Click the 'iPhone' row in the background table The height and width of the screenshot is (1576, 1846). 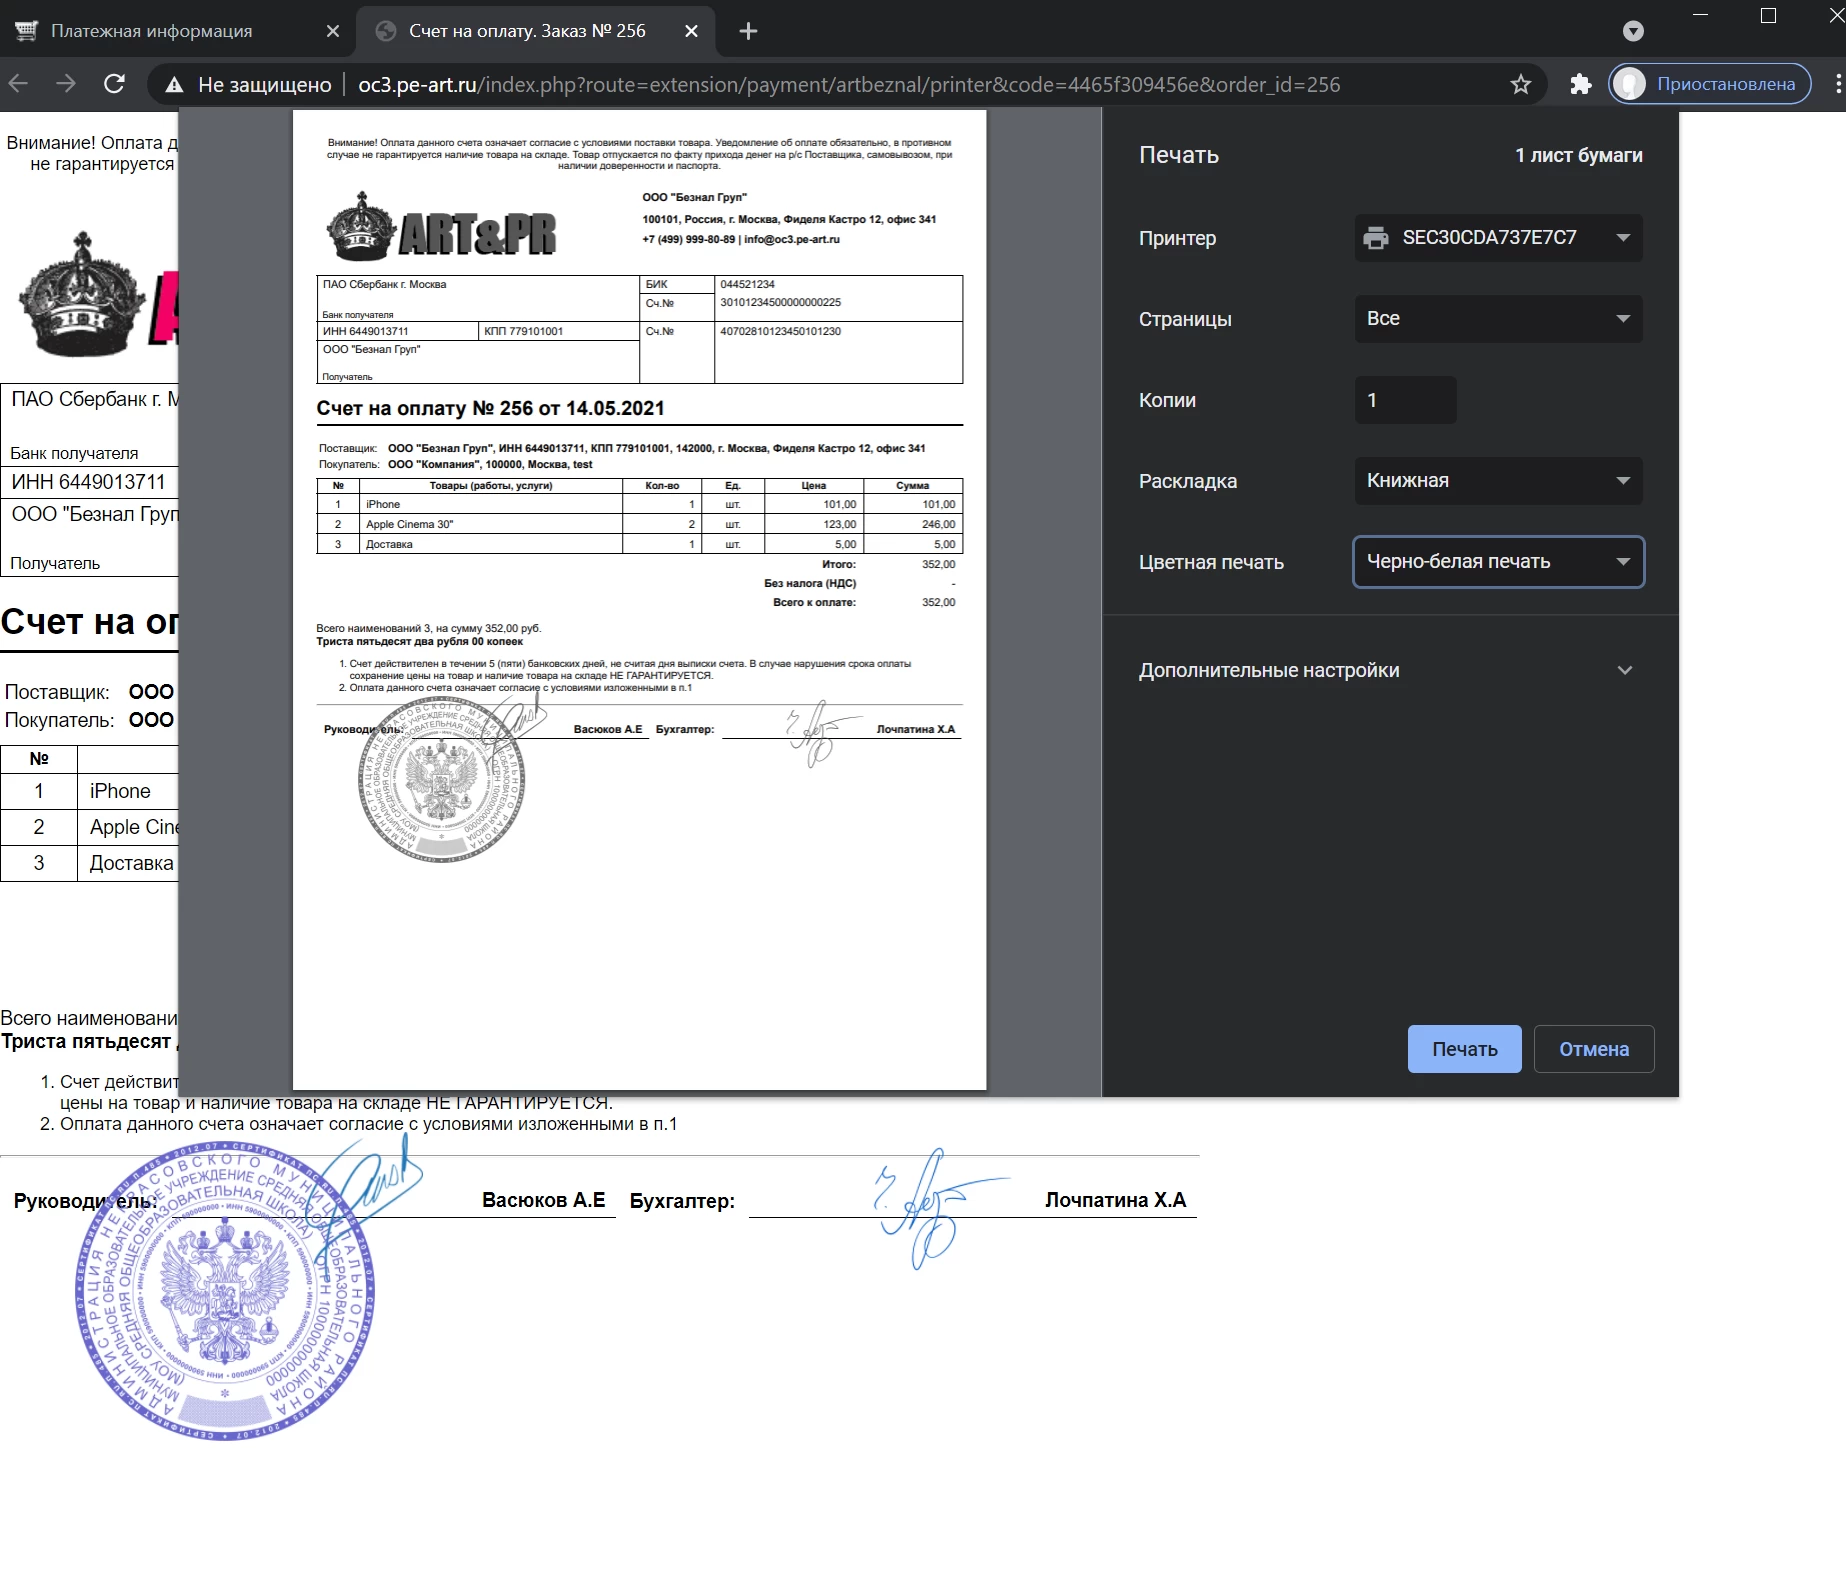click(x=89, y=791)
